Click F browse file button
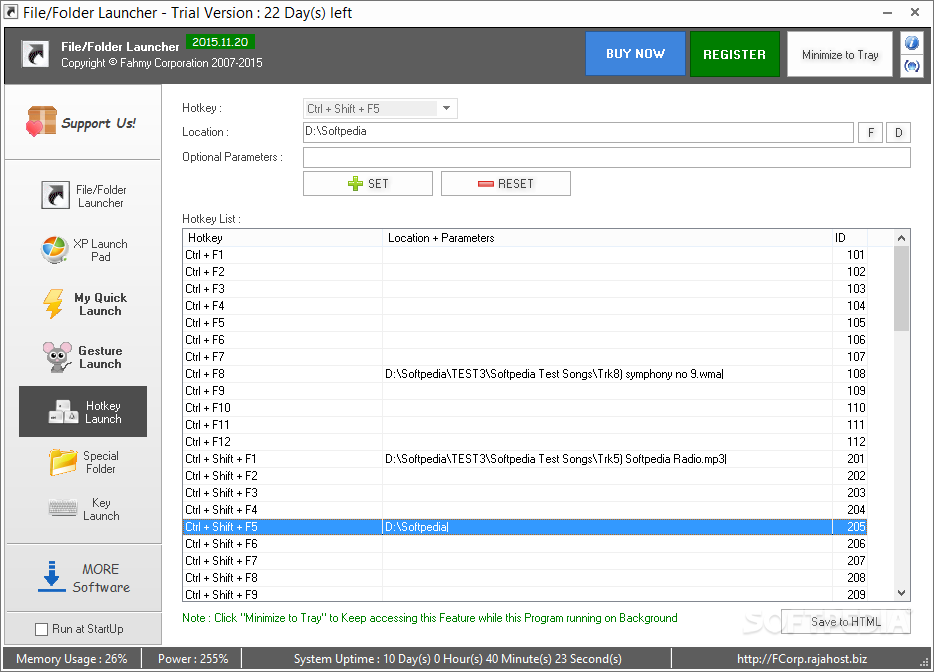This screenshot has width=934, height=672. [x=870, y=132]
